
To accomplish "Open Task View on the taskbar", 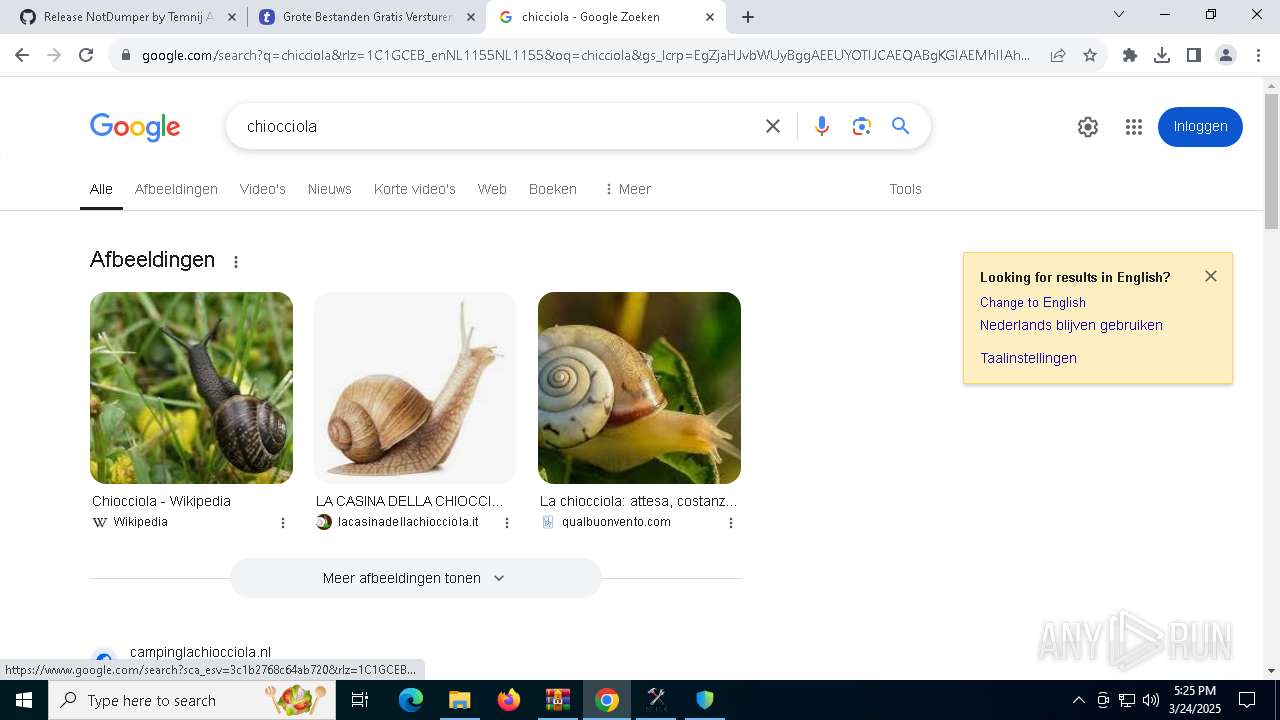I will coord(360,700).
